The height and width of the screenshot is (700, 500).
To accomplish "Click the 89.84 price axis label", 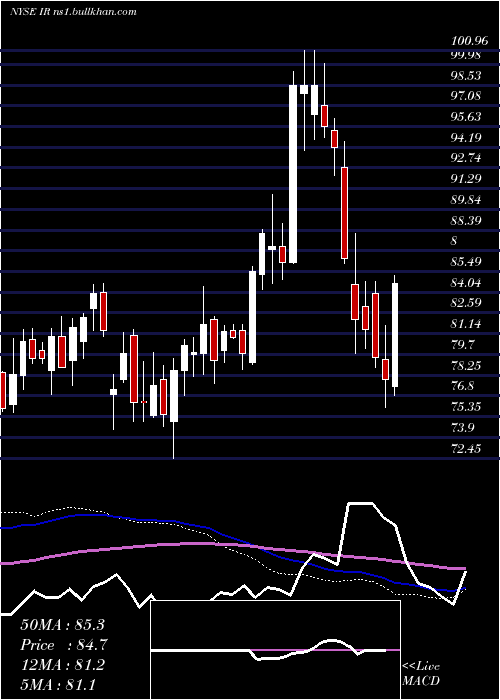I will 466,200.
